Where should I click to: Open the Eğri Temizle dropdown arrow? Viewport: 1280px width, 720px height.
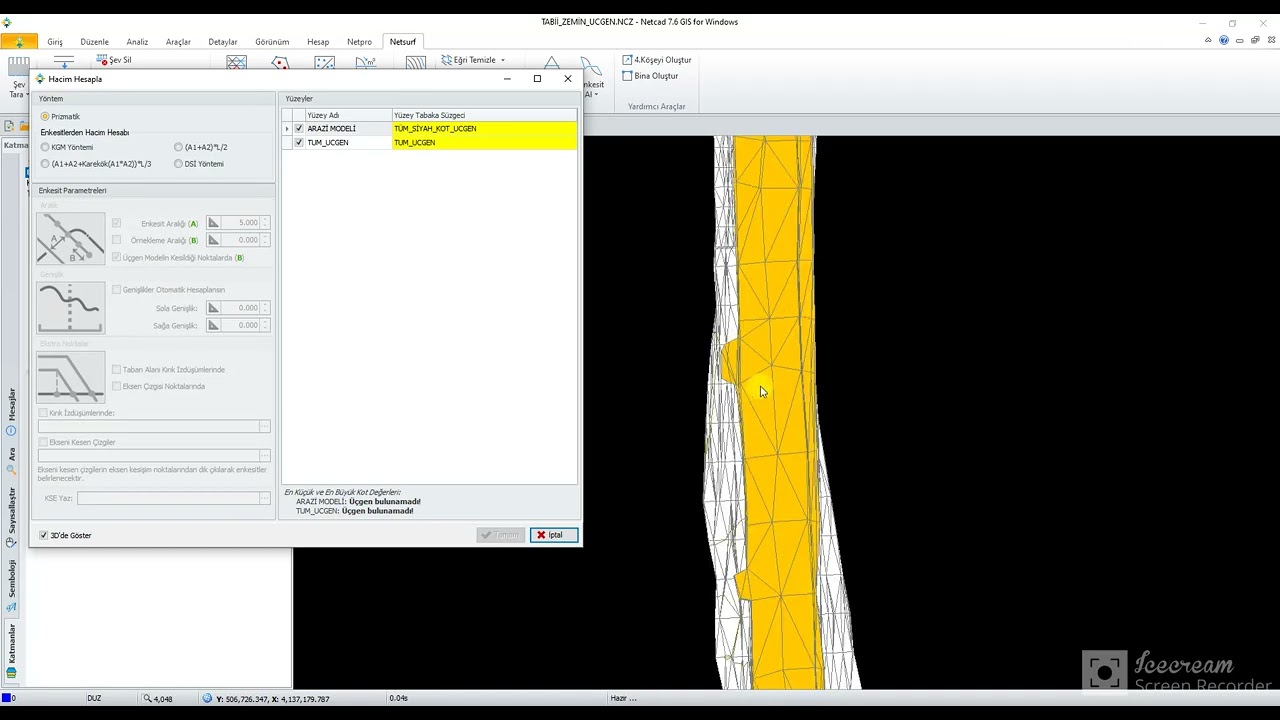pos(502,60)
